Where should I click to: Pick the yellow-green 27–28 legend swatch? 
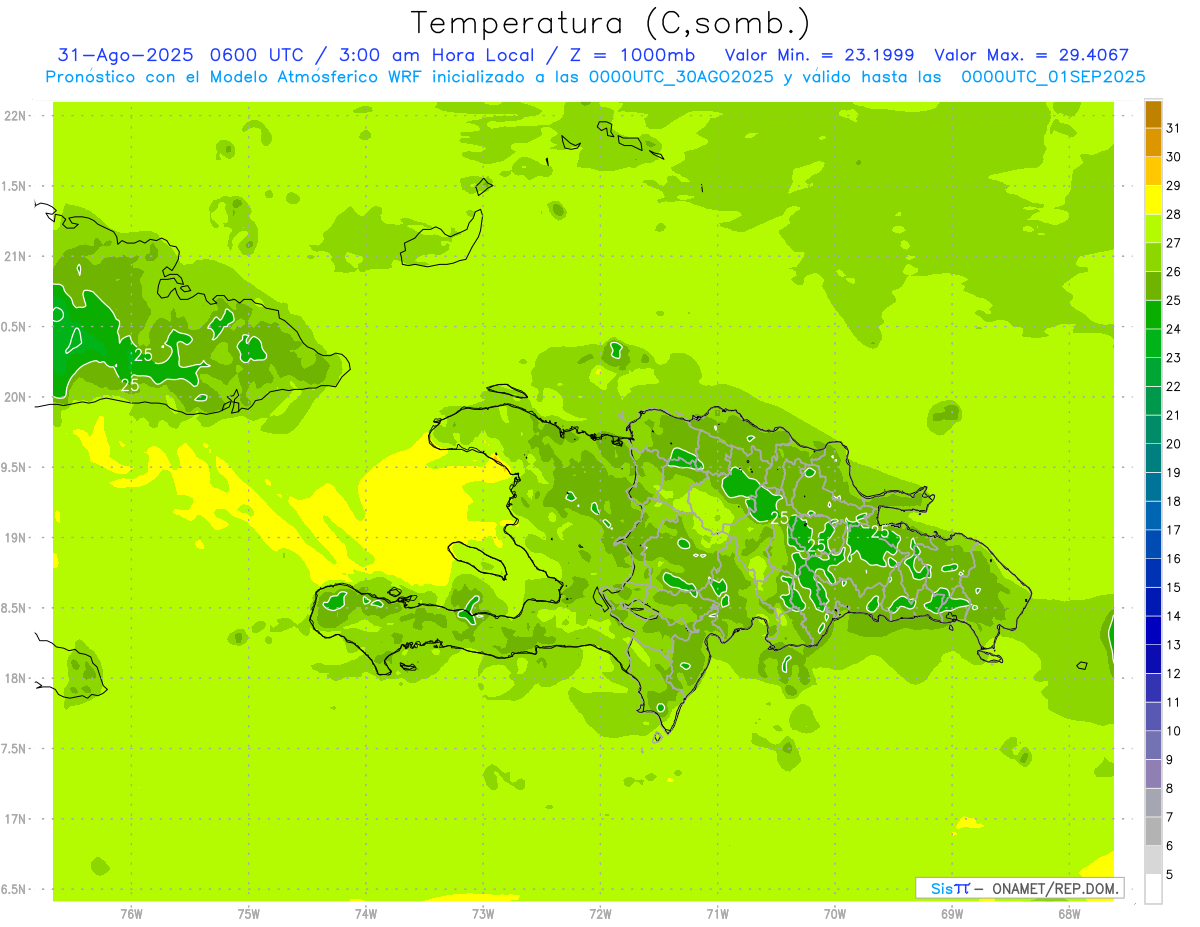[1153, 229]
